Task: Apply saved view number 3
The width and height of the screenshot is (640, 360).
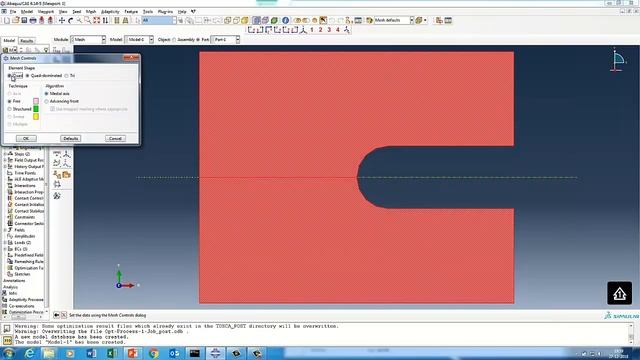Action: [x=329, y=30]
